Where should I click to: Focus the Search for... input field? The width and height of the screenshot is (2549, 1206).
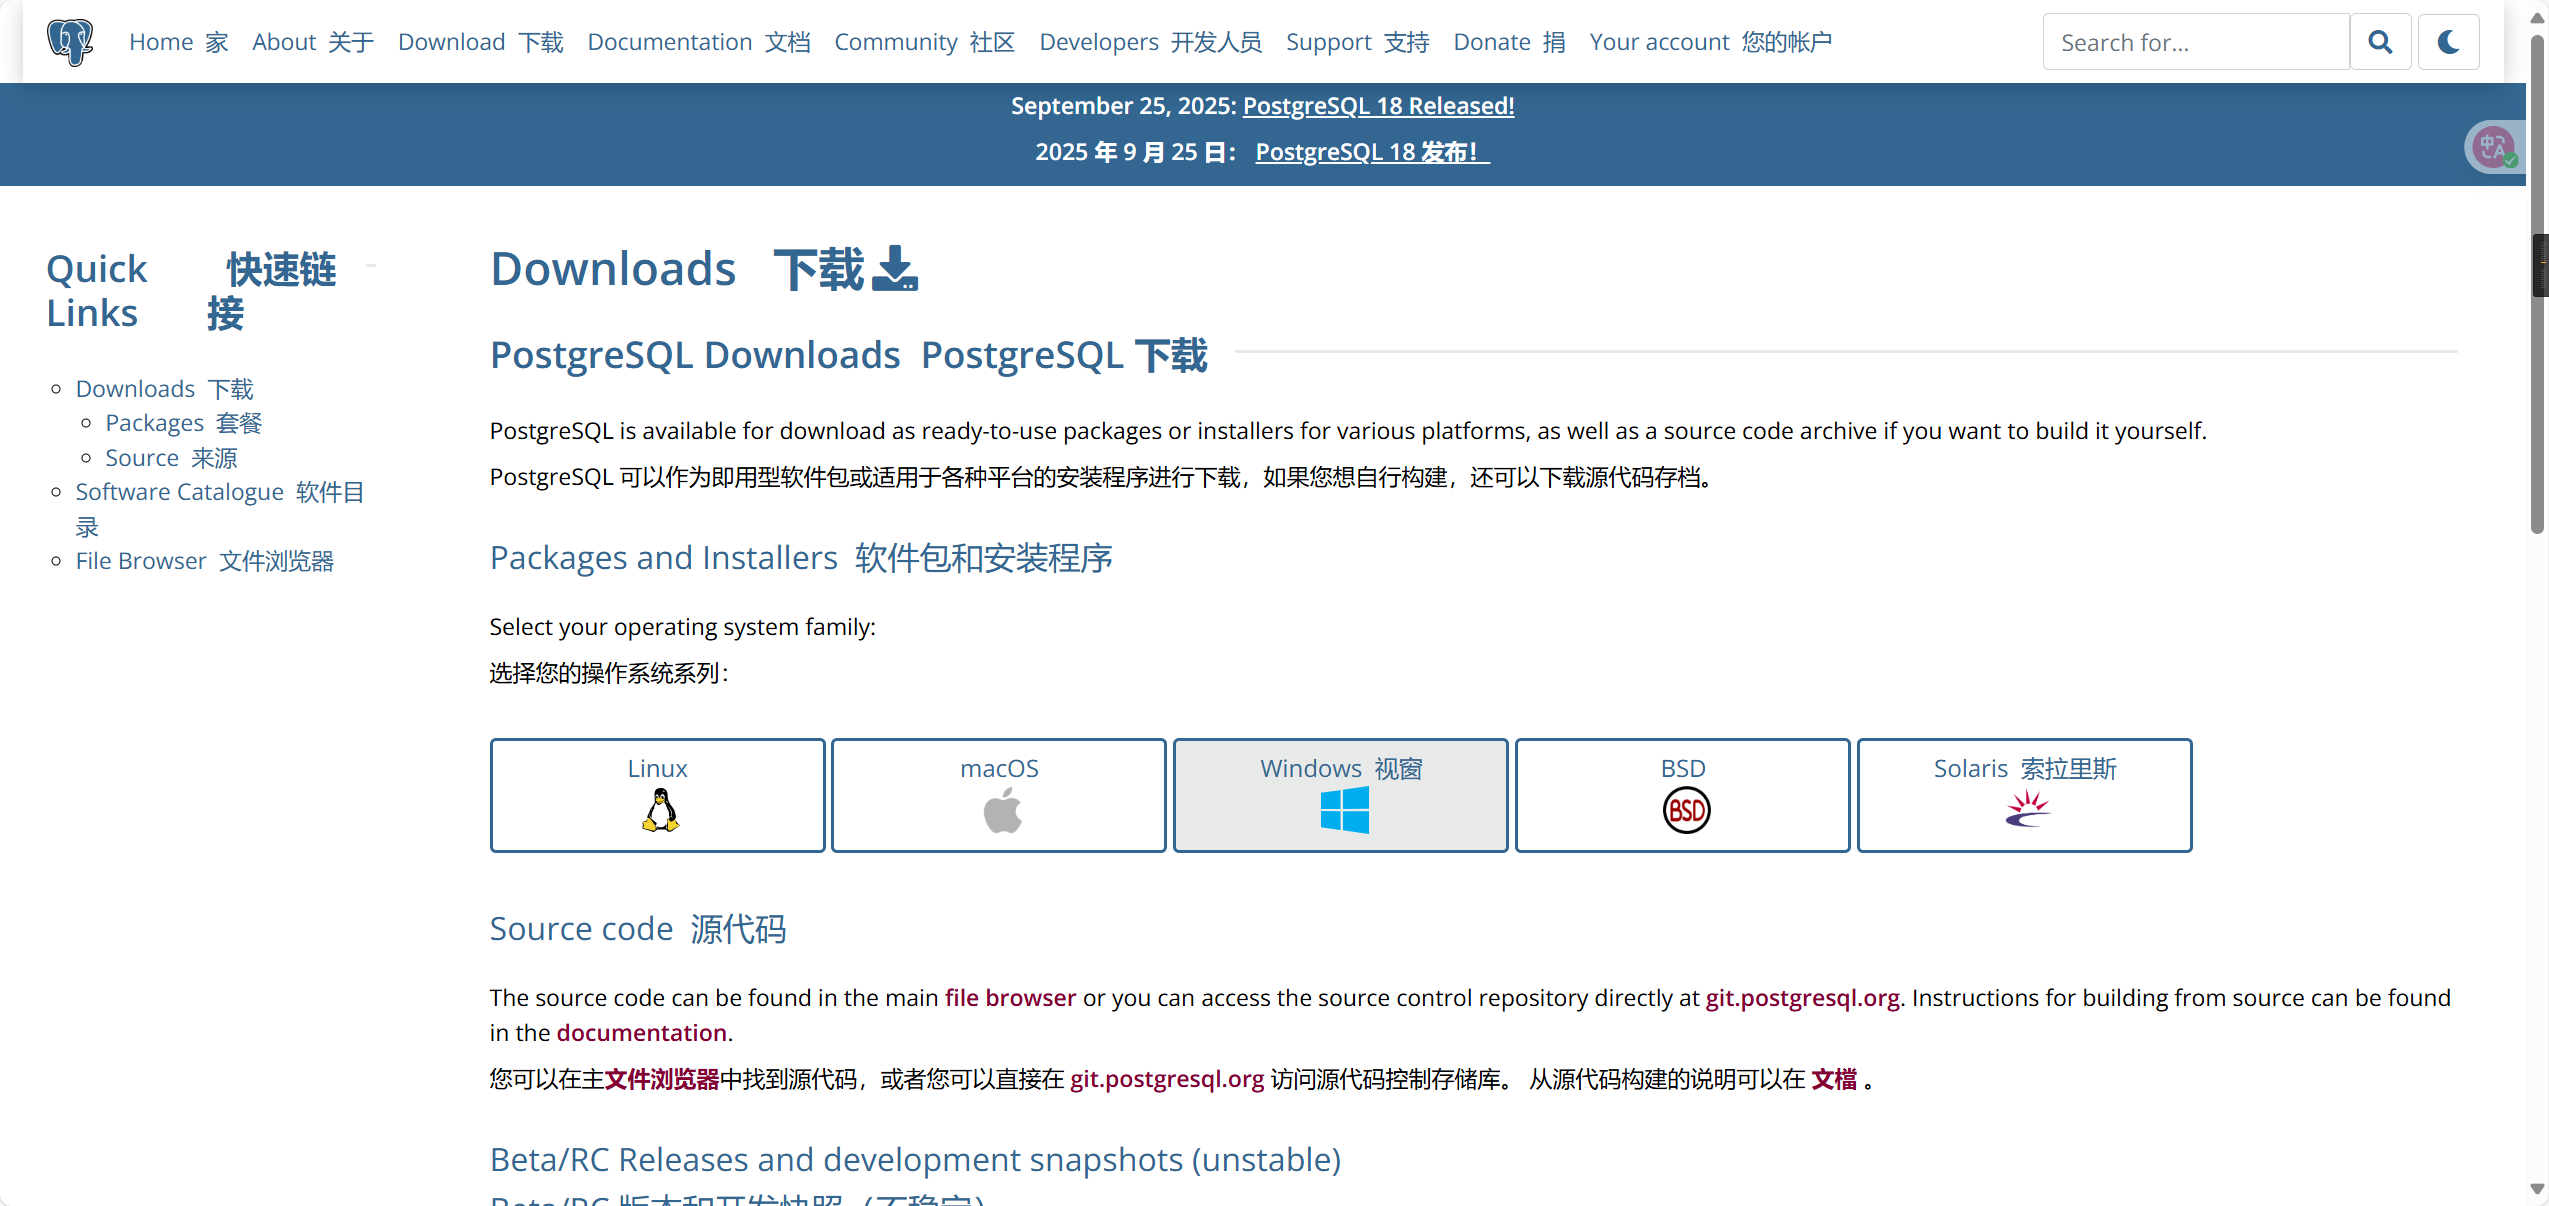point(2195,42)
